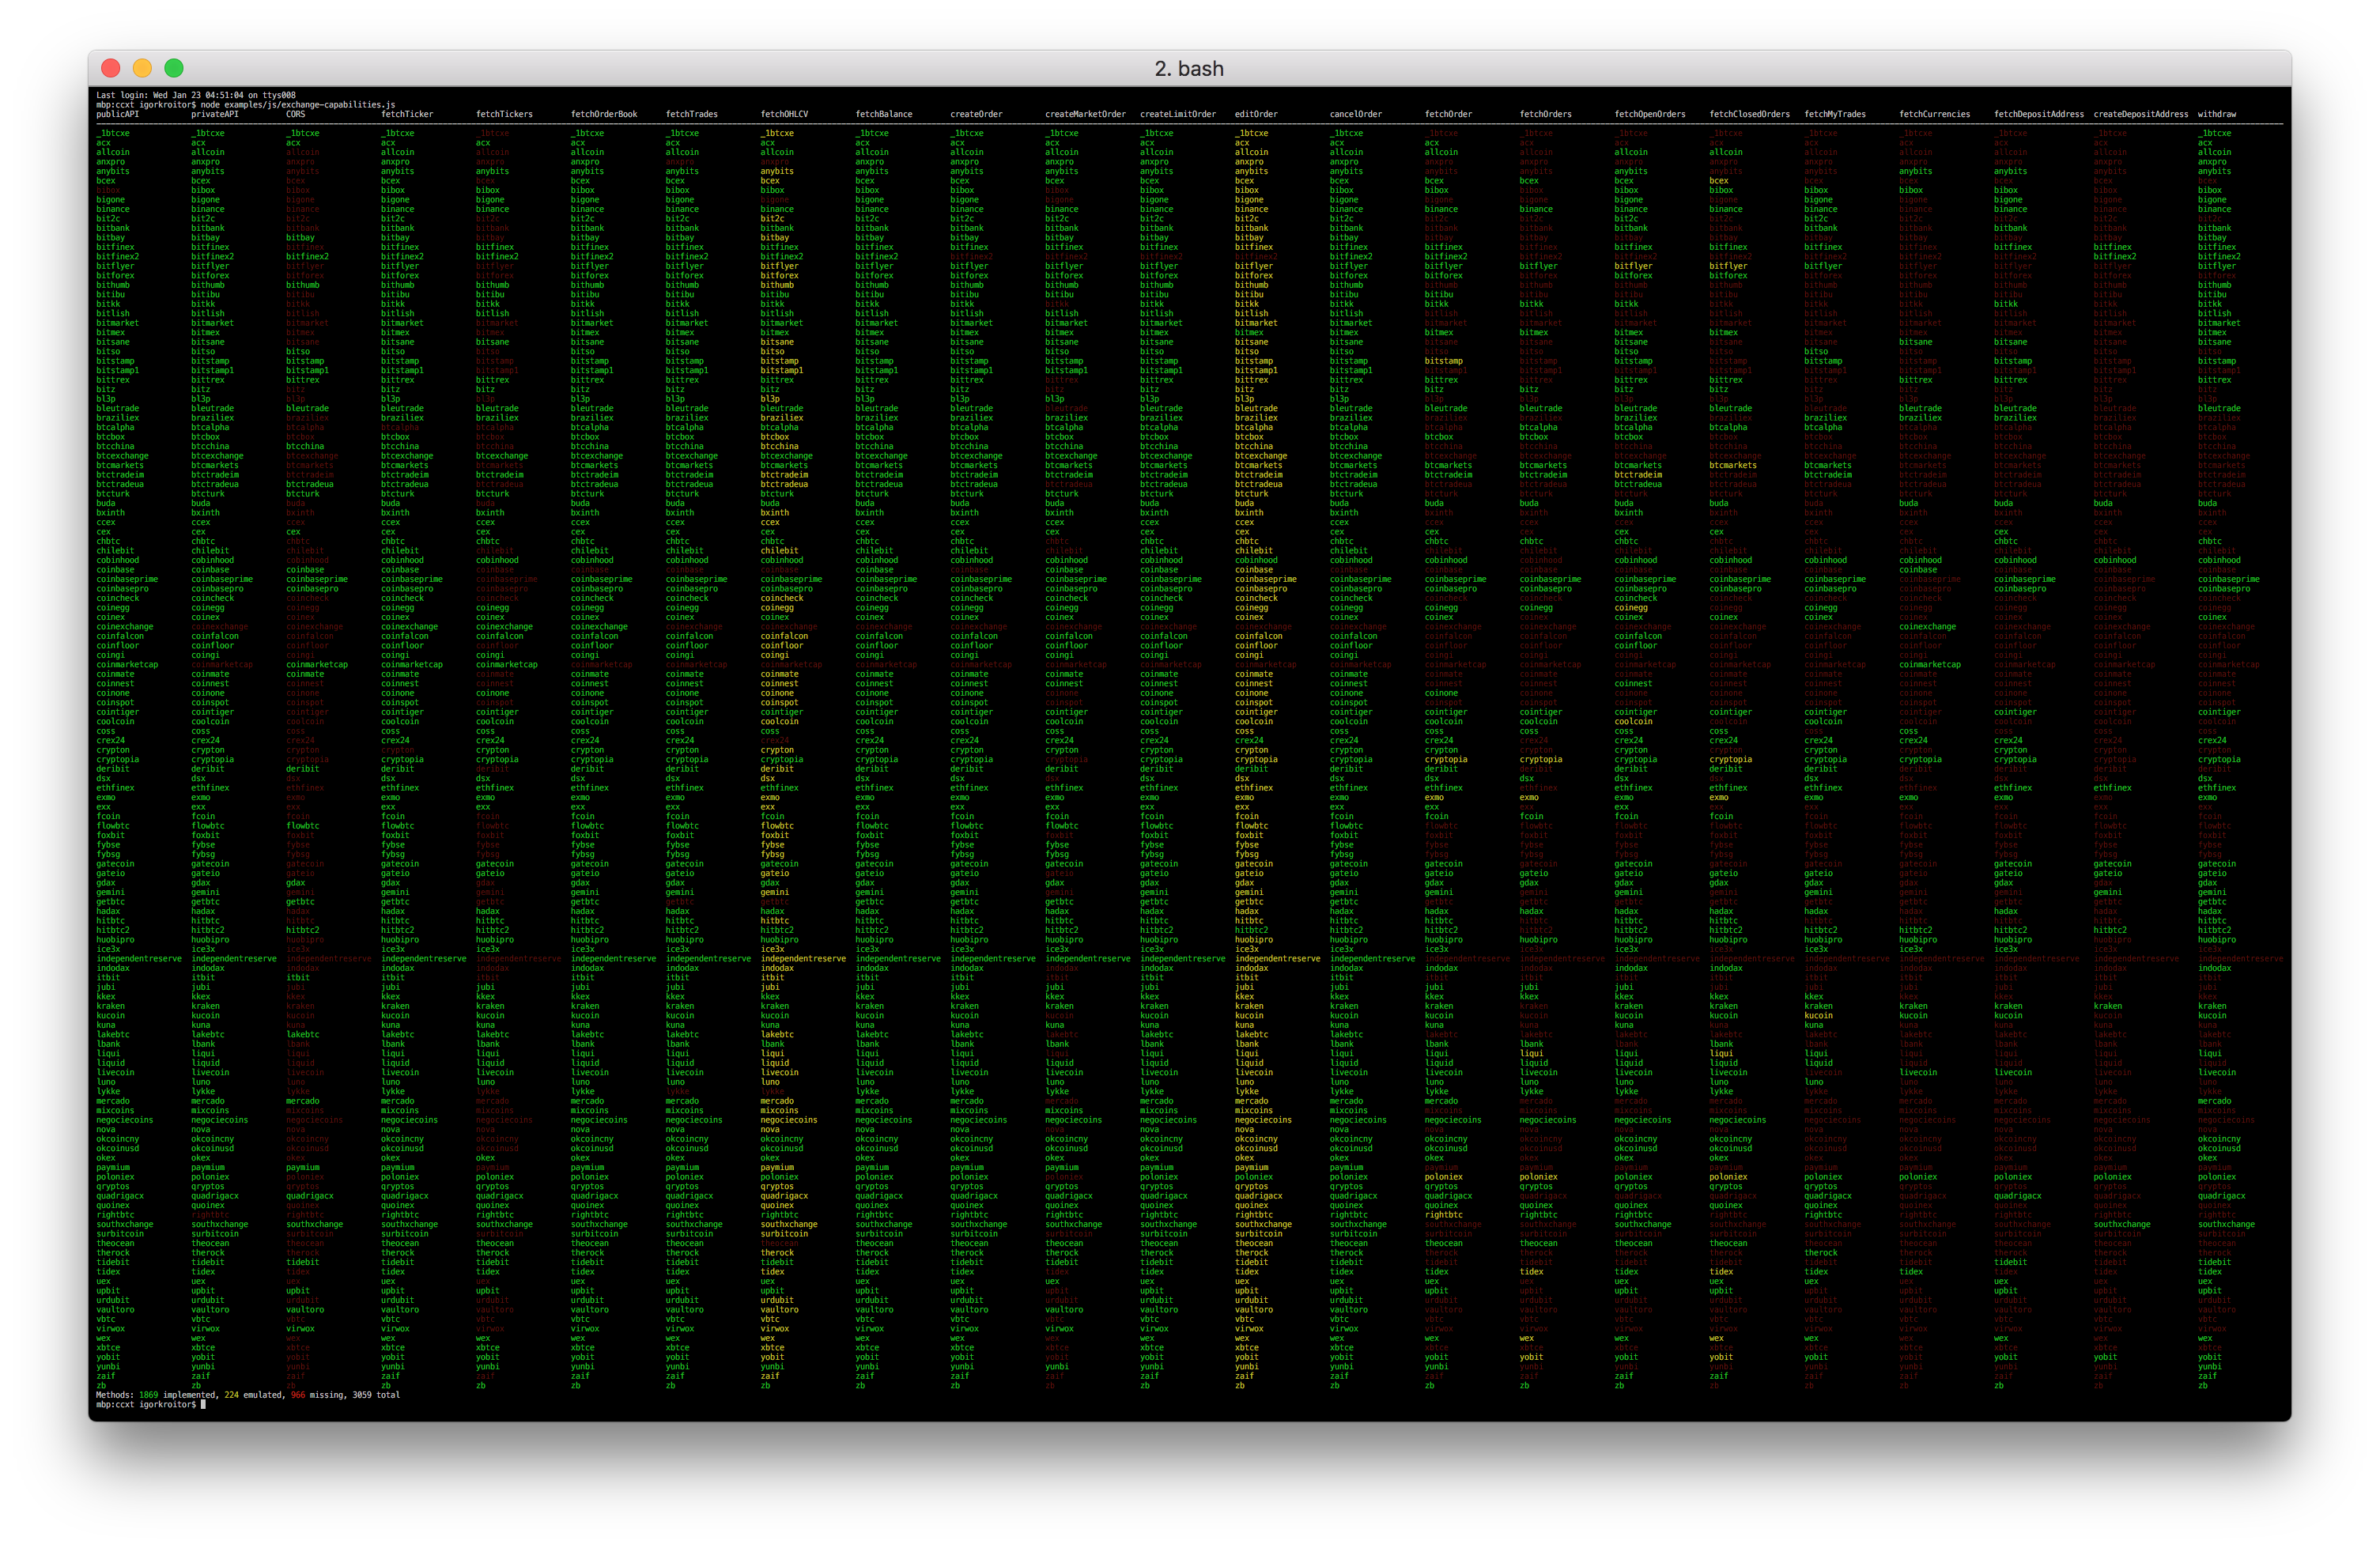Click the 'Last login' line of text

(195, 95)
